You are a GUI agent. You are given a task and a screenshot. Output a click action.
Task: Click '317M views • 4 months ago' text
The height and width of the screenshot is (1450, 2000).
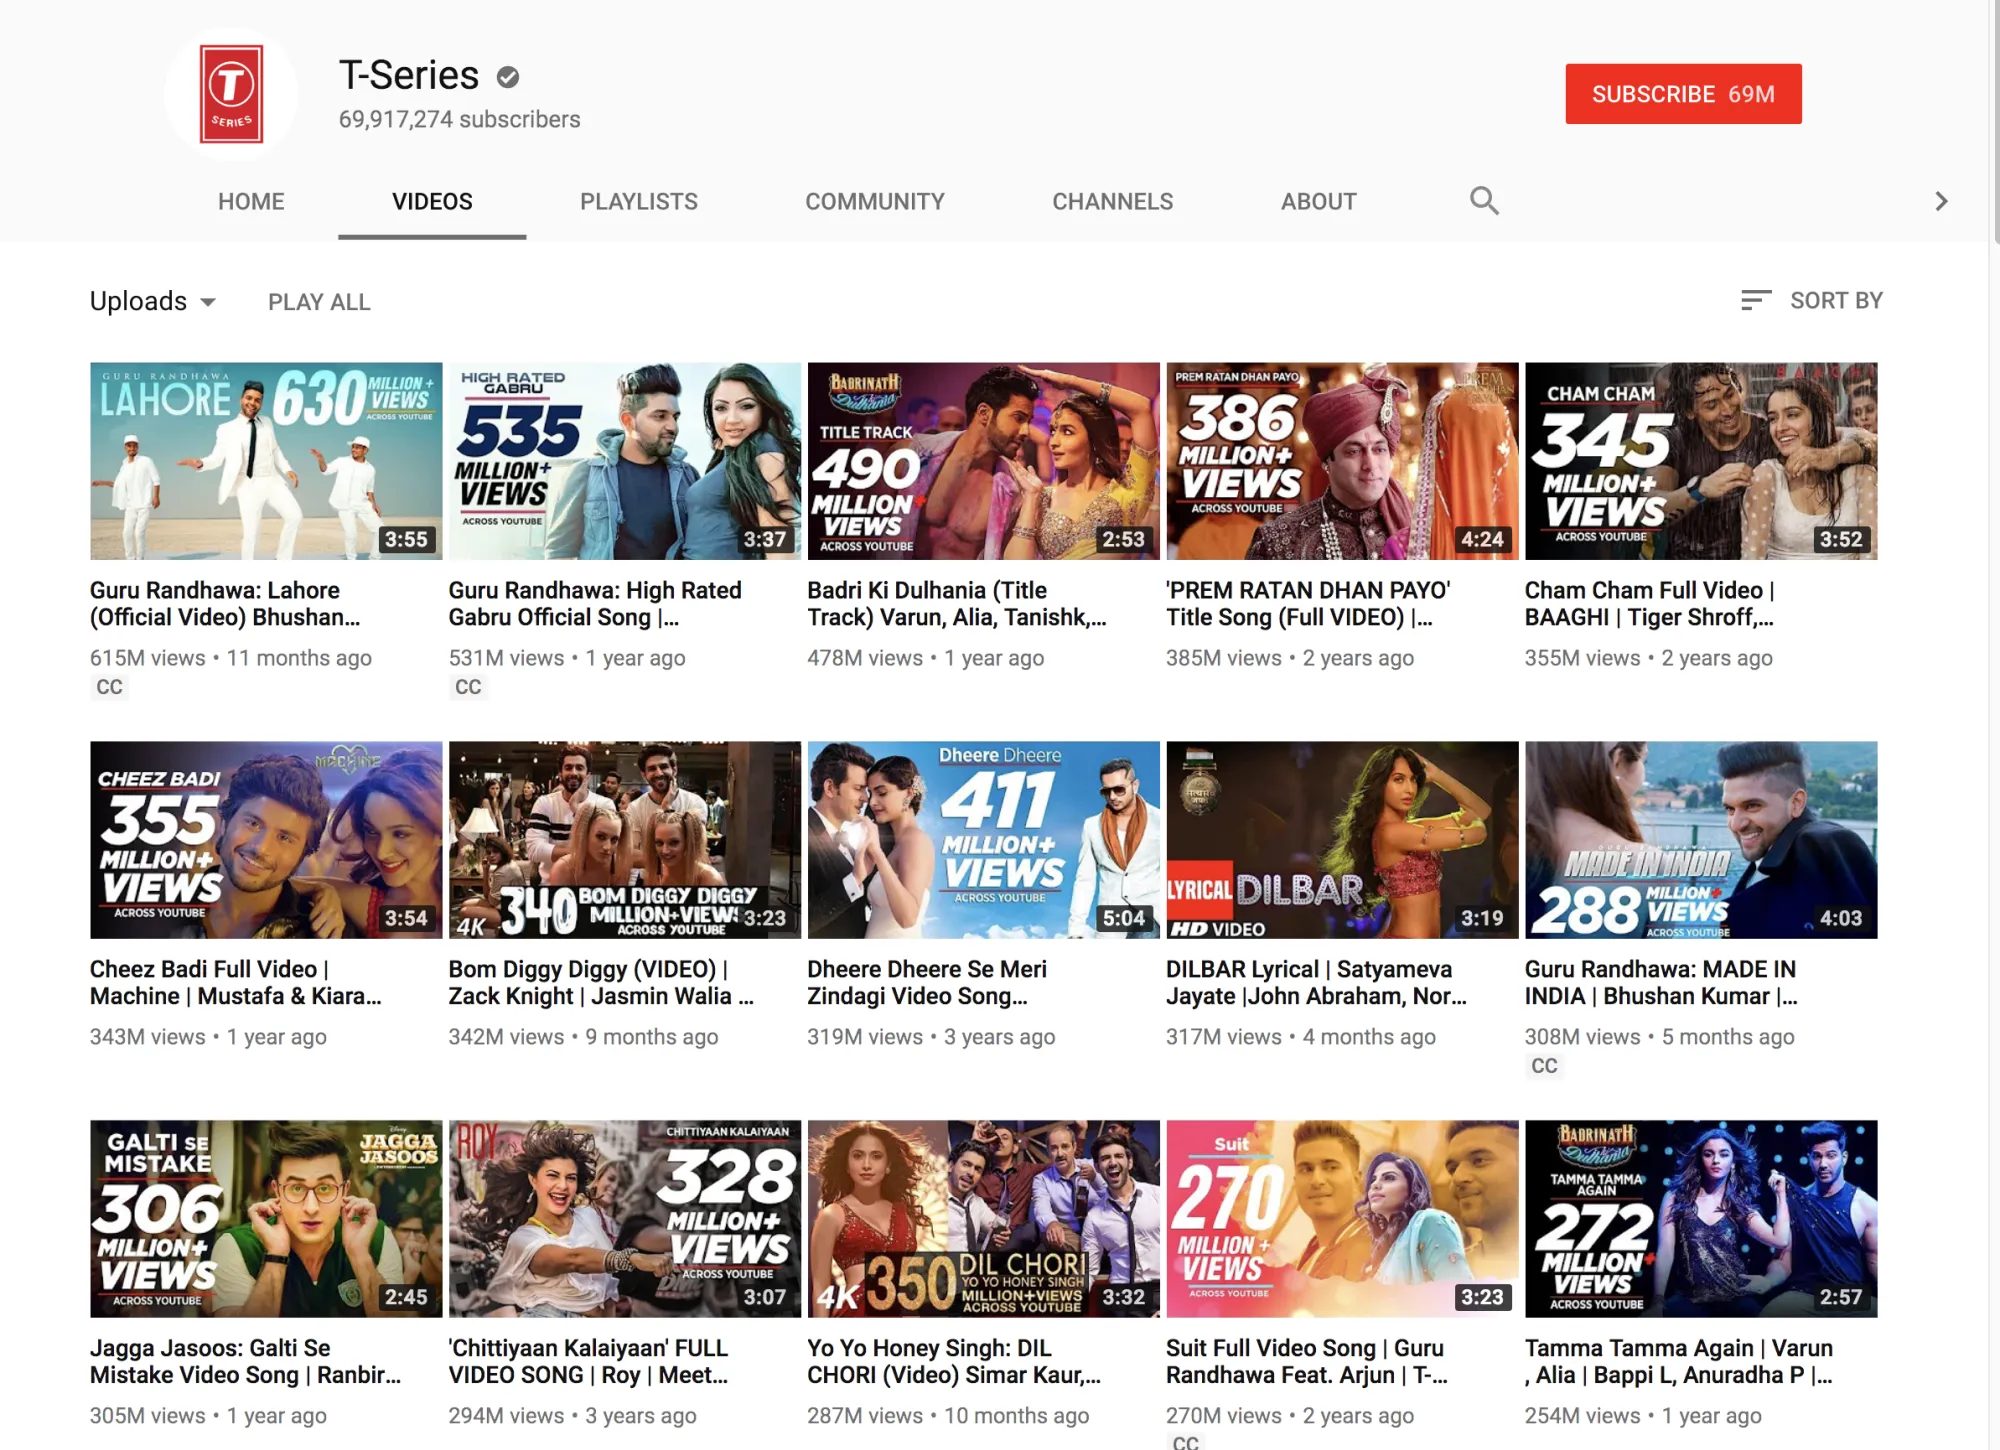1301,1037
